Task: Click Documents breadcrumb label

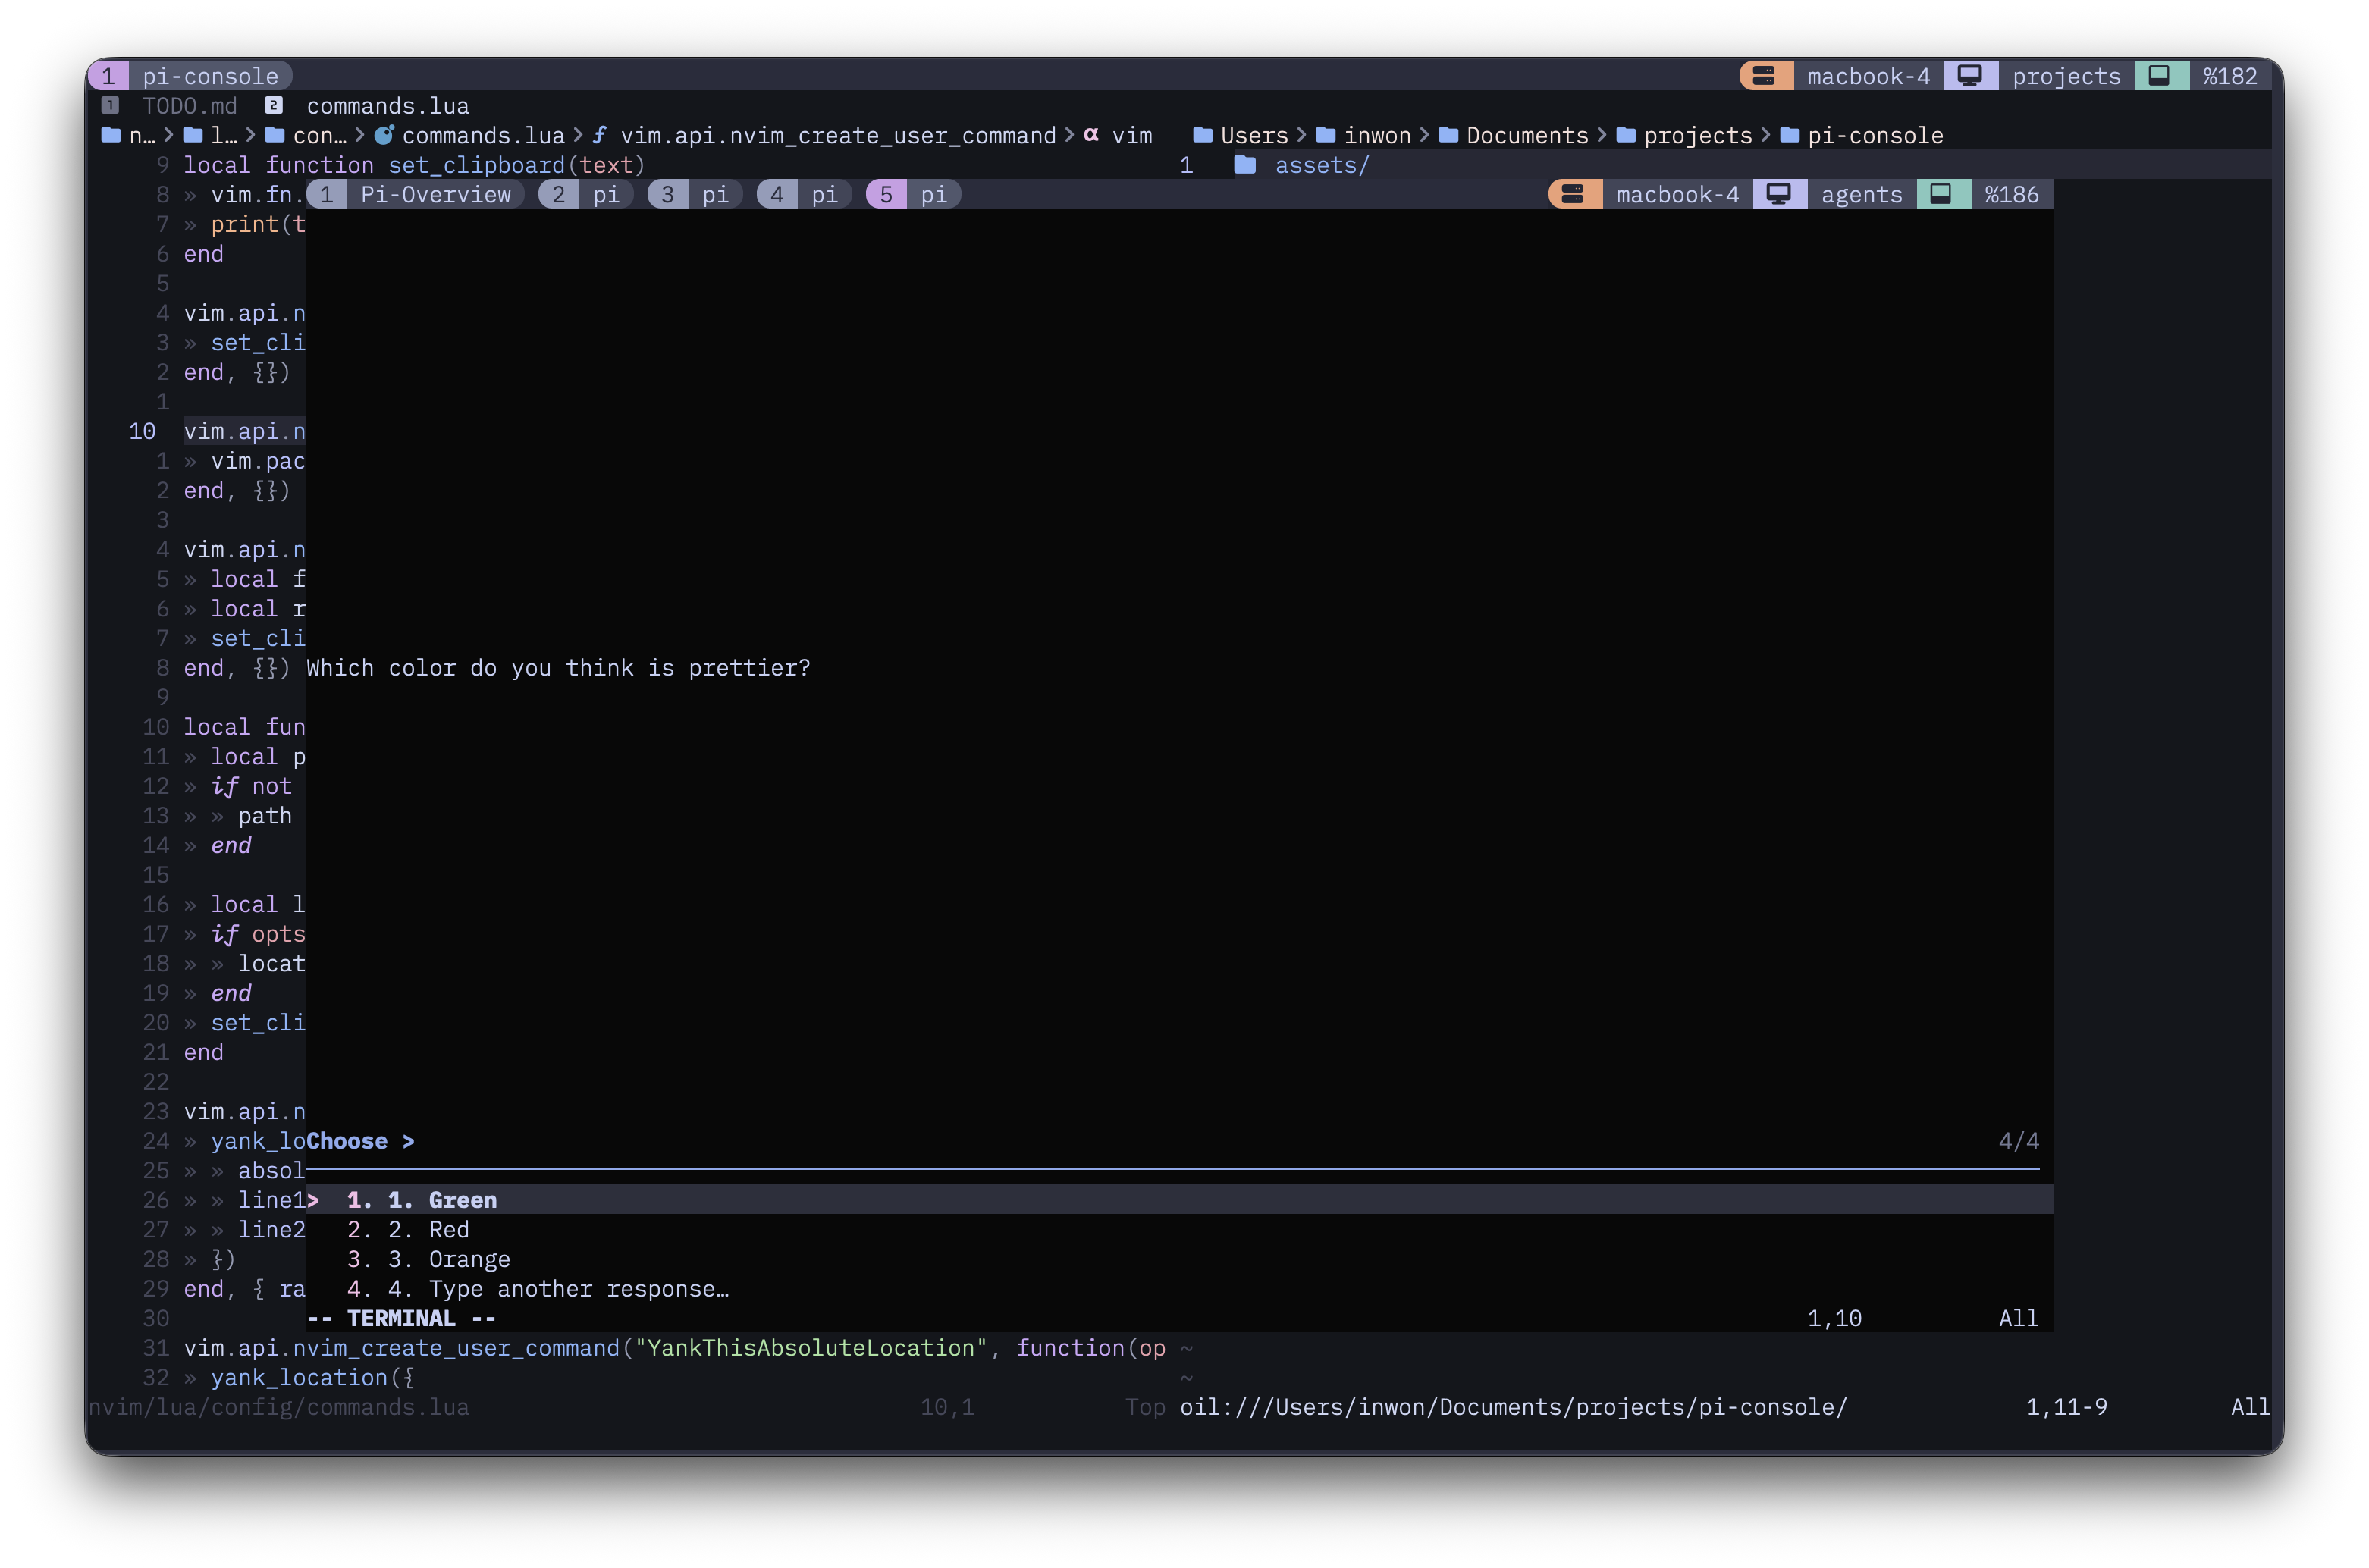Action: coord(1527,135)
